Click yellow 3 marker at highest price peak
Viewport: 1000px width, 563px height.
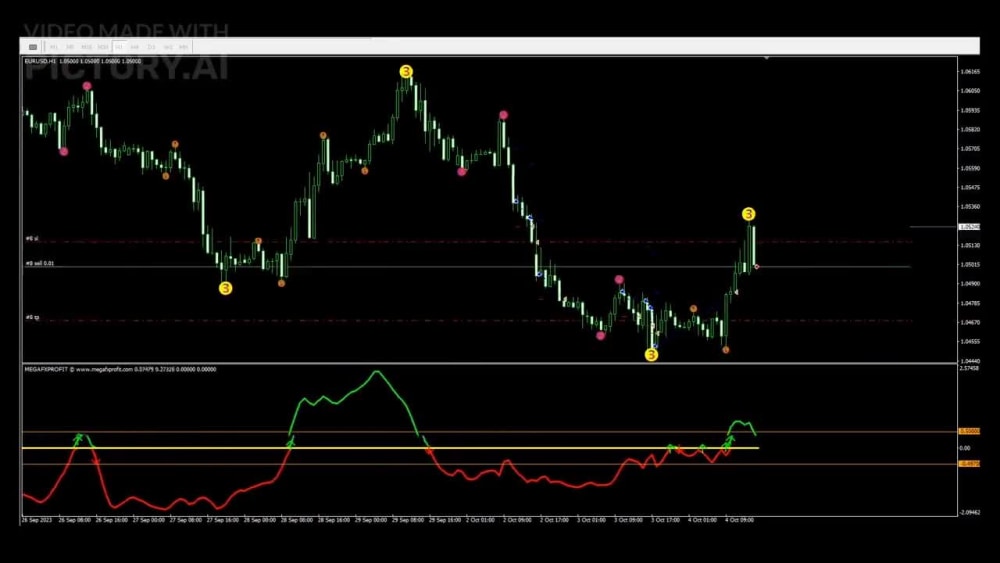406,71
